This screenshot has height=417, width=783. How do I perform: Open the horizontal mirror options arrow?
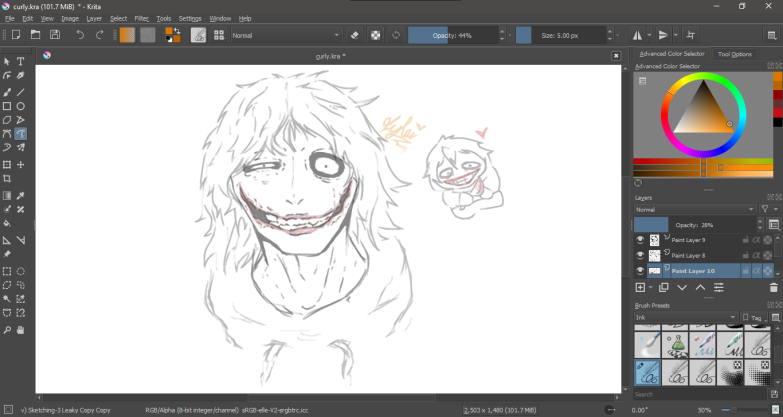[649, 35]
